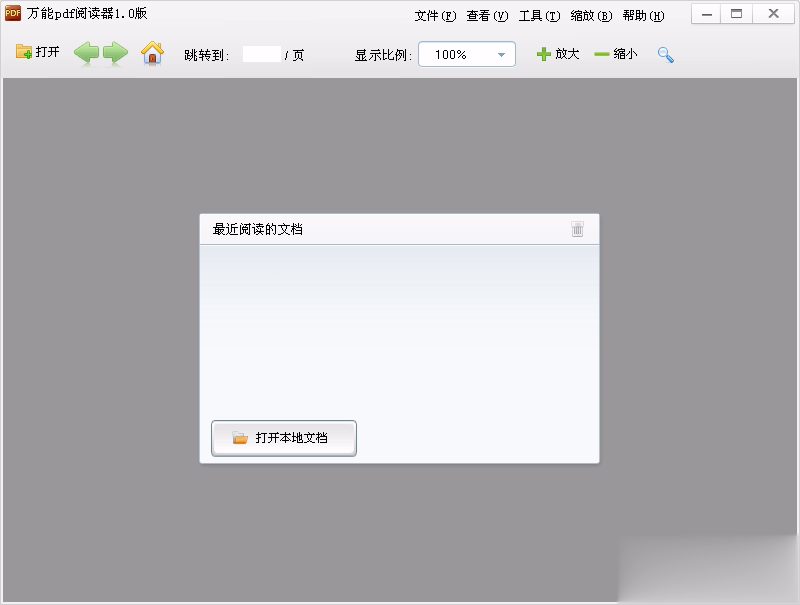Open the 工具 menu
The width and height of the screenshot is (800, 605).
pyautogui.click(x=538, y=15)
